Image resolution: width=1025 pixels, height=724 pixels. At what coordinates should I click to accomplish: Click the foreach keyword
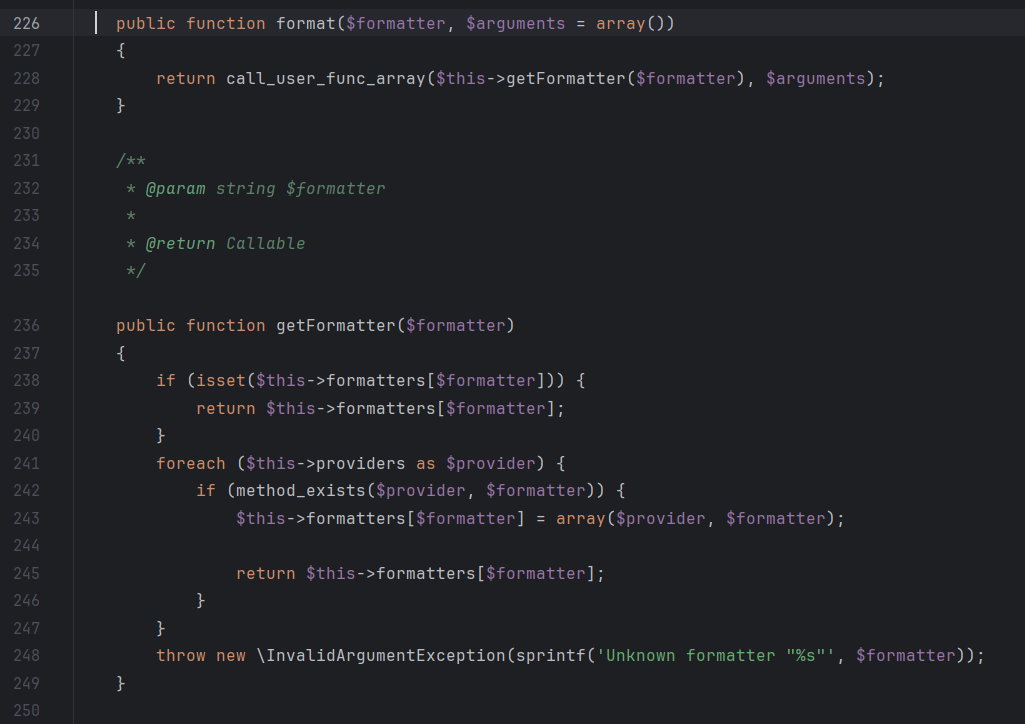tap(190, 463)
